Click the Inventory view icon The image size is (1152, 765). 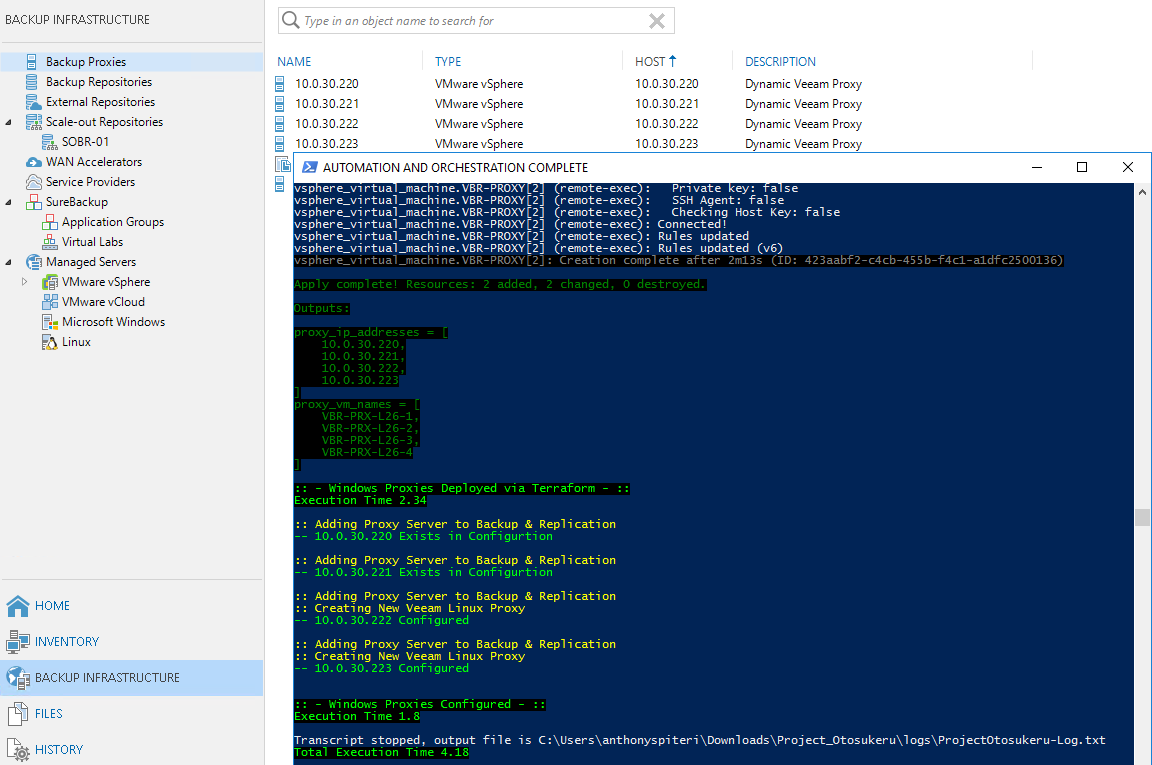18,642
